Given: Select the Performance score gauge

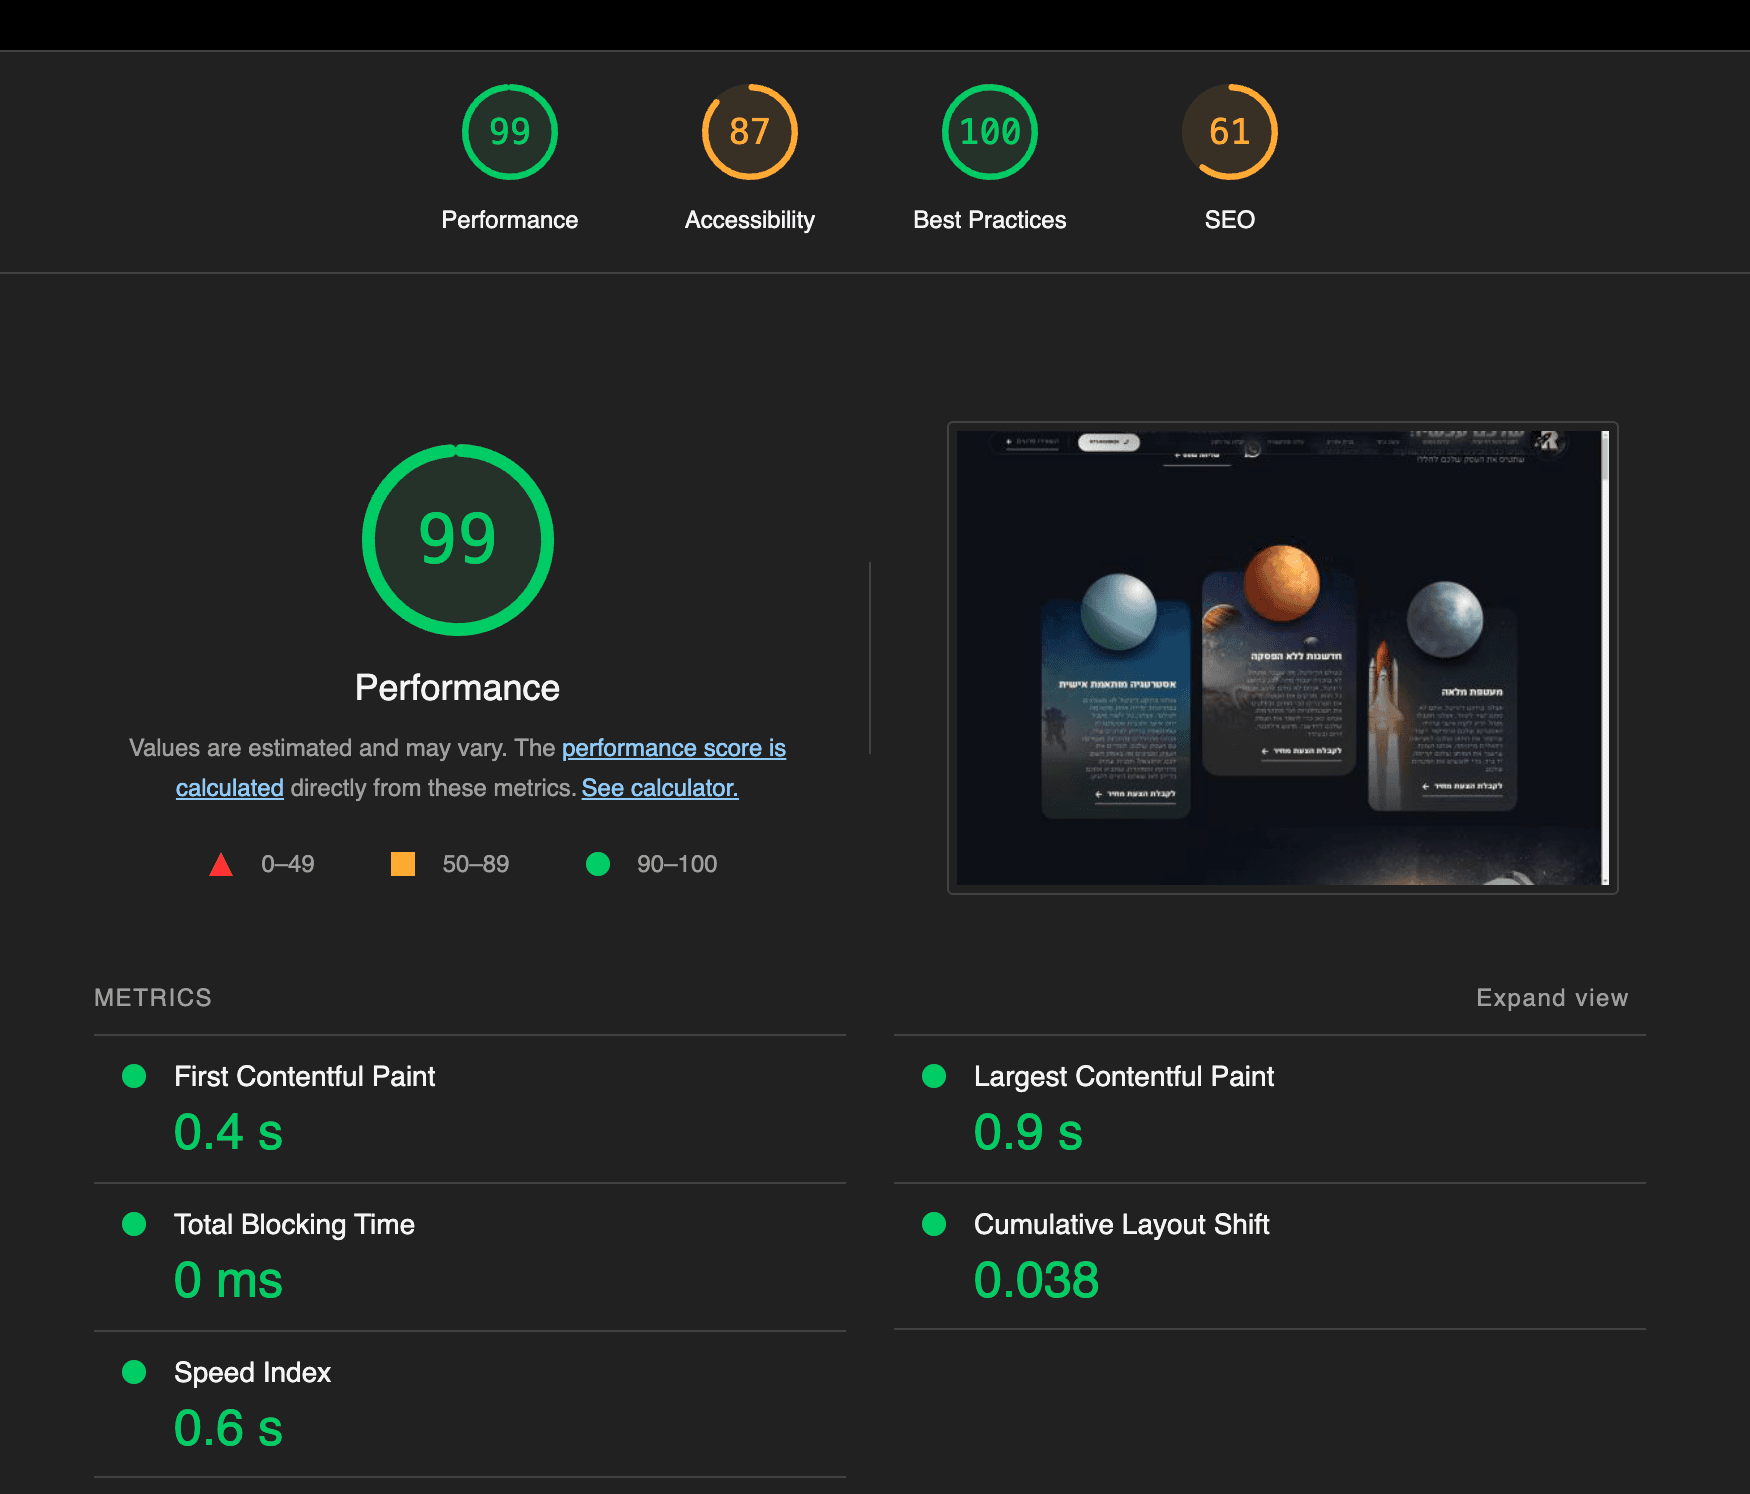Looking at the screenshot, I should [510, 131].
